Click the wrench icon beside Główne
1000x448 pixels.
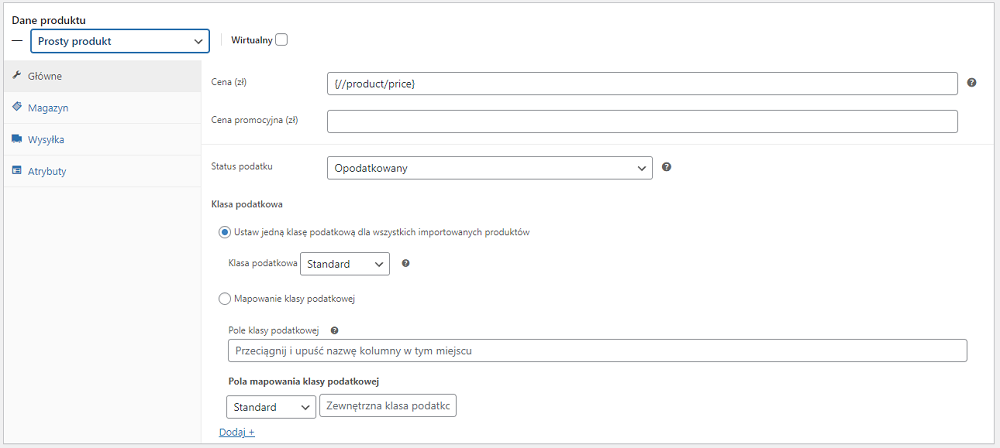tap(17, 75)
